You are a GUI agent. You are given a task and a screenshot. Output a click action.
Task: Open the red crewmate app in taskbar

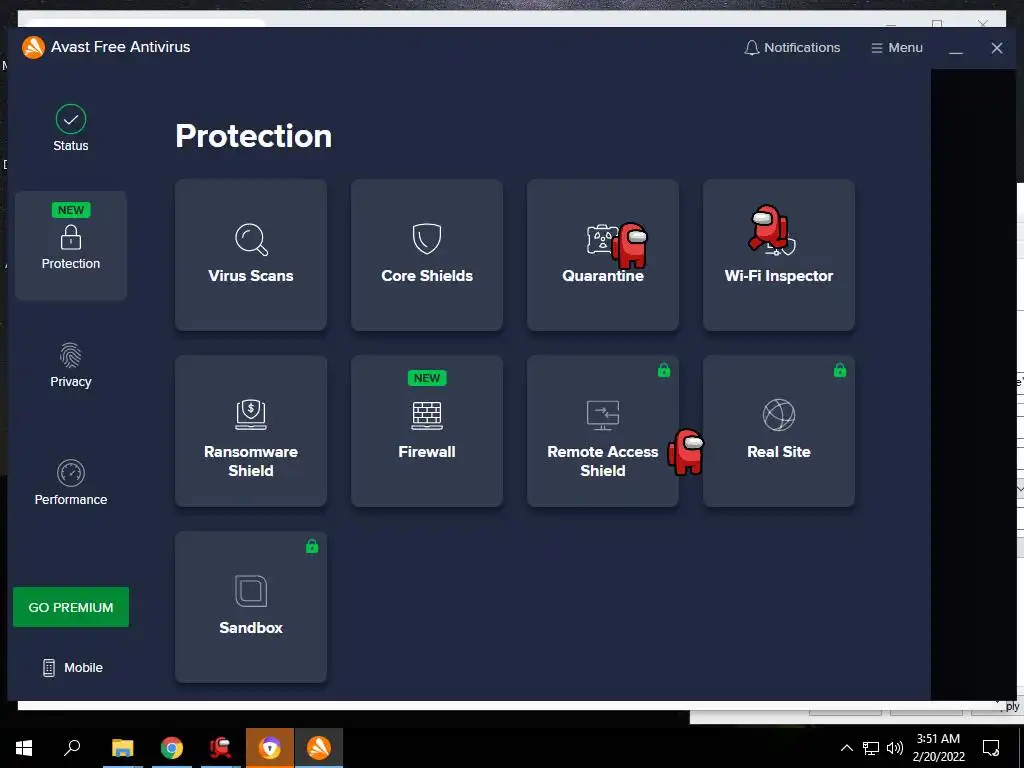(221, 748)
